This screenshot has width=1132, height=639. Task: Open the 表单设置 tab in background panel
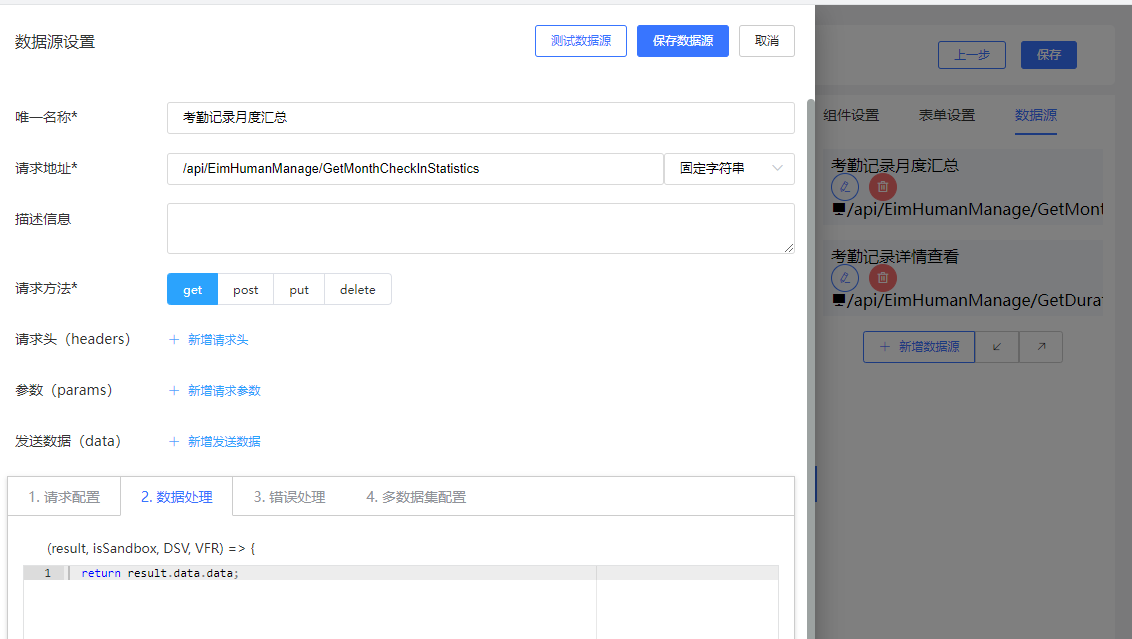click(947, 116)
